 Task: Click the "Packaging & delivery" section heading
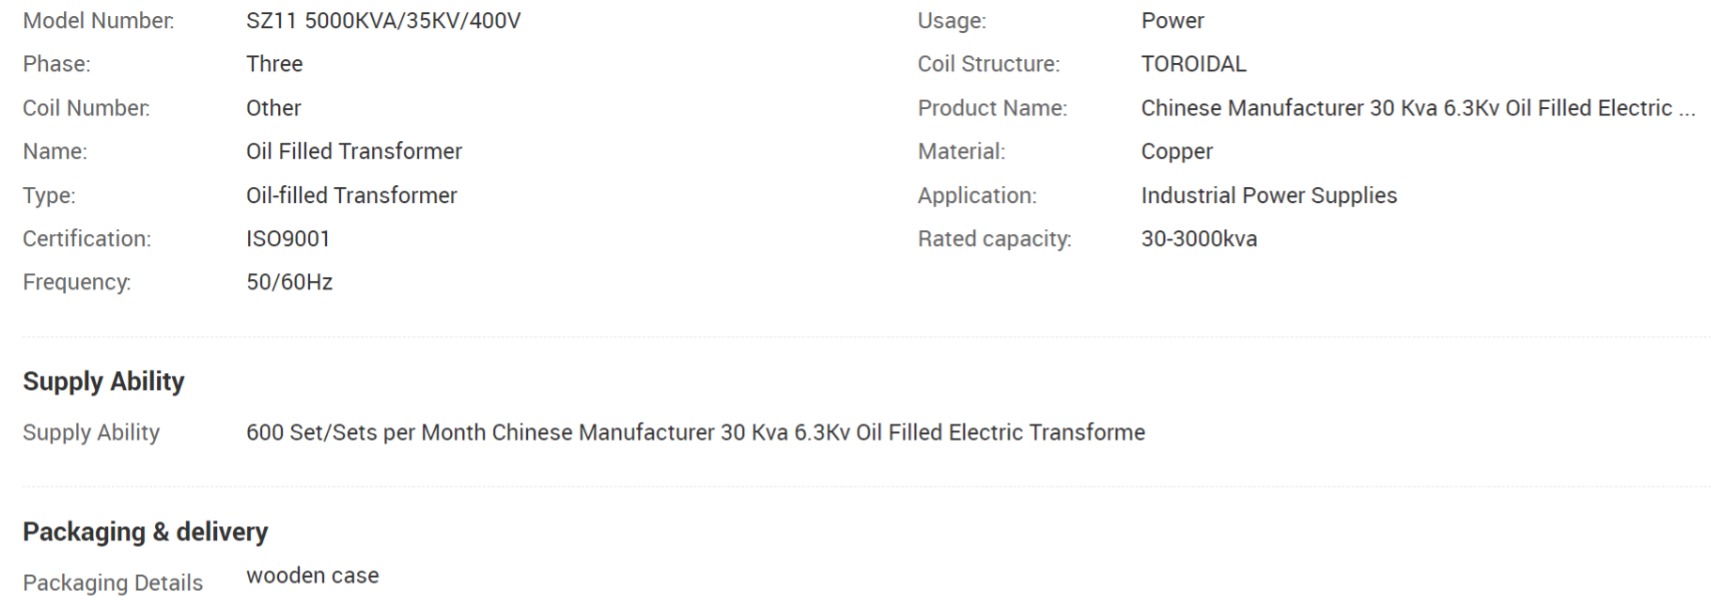click(145, 531)
